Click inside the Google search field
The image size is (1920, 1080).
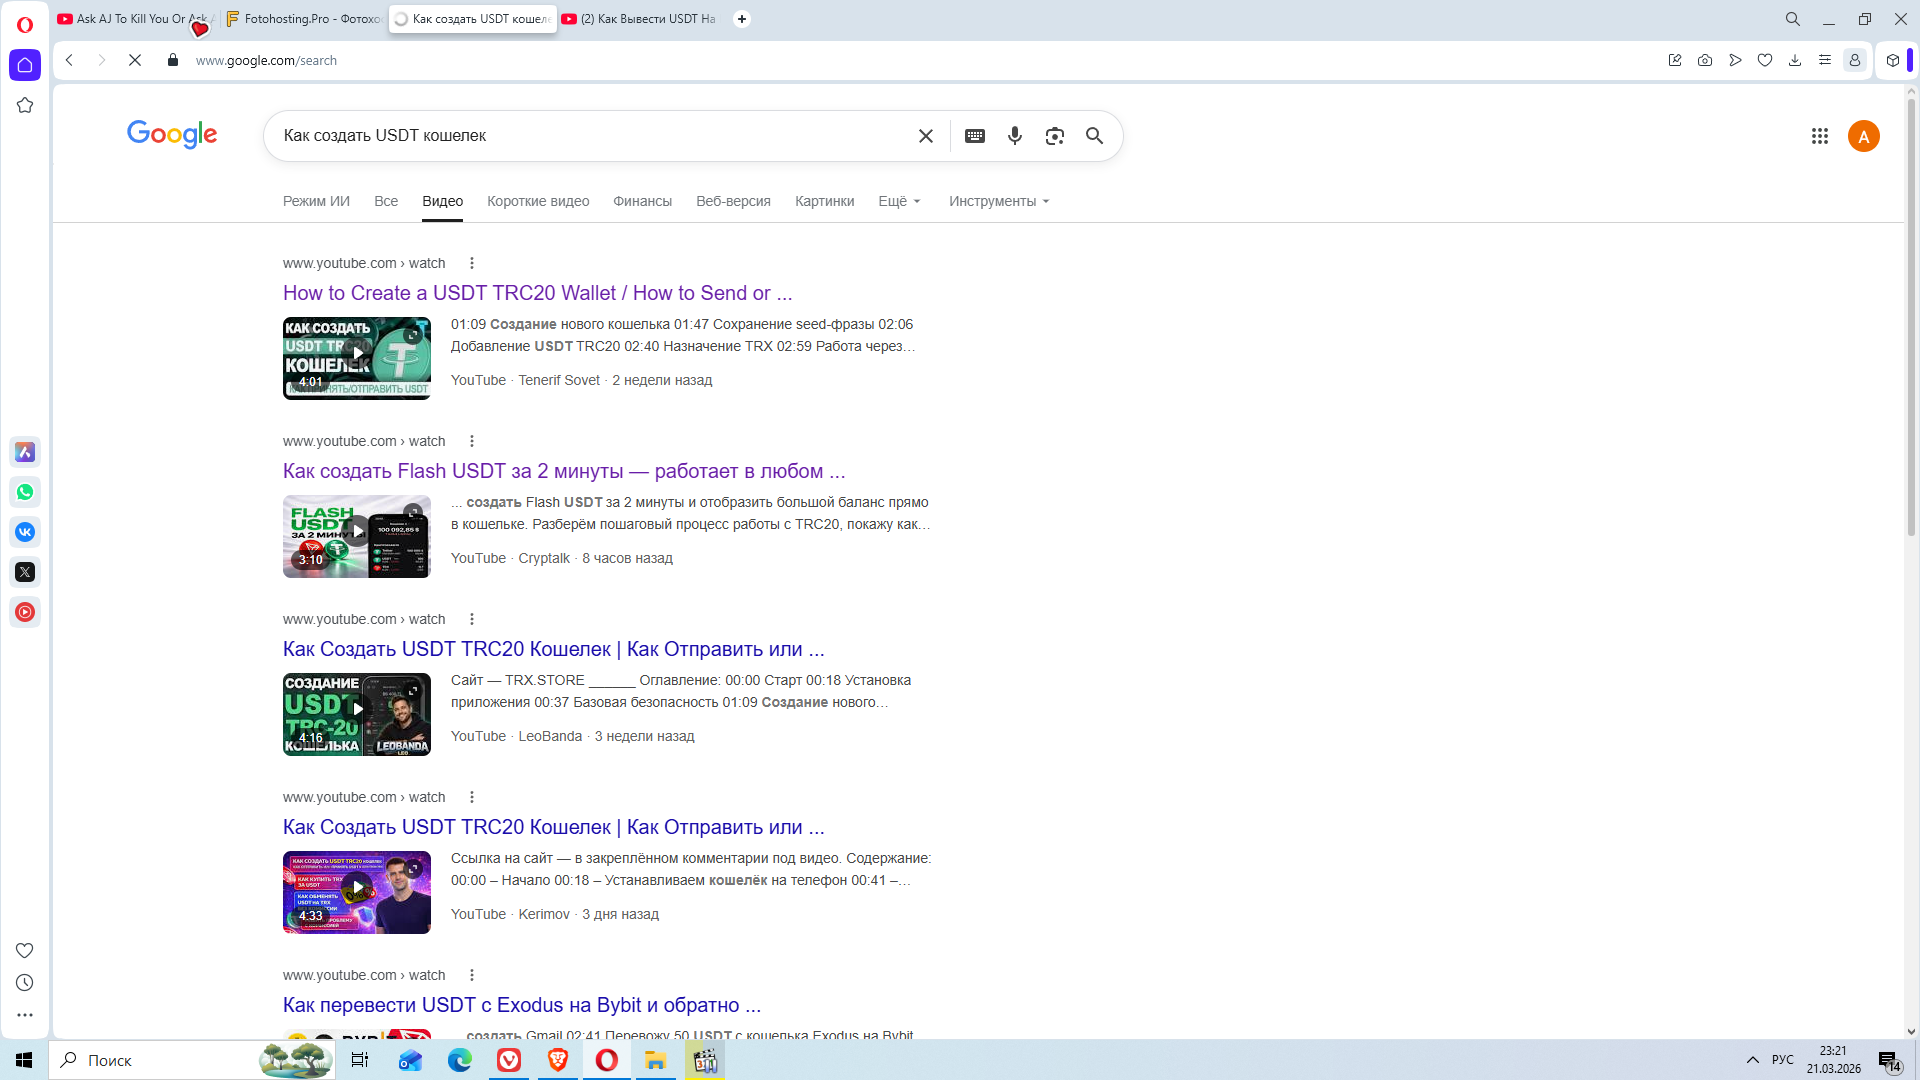pyautogui.click(x=590, y=136)
